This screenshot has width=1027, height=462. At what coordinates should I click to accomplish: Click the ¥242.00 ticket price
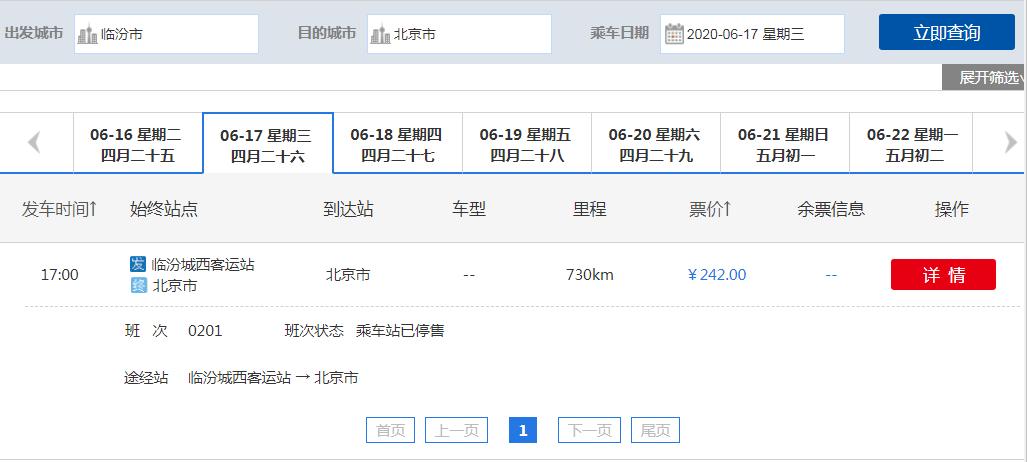click(x=717, y=275)
